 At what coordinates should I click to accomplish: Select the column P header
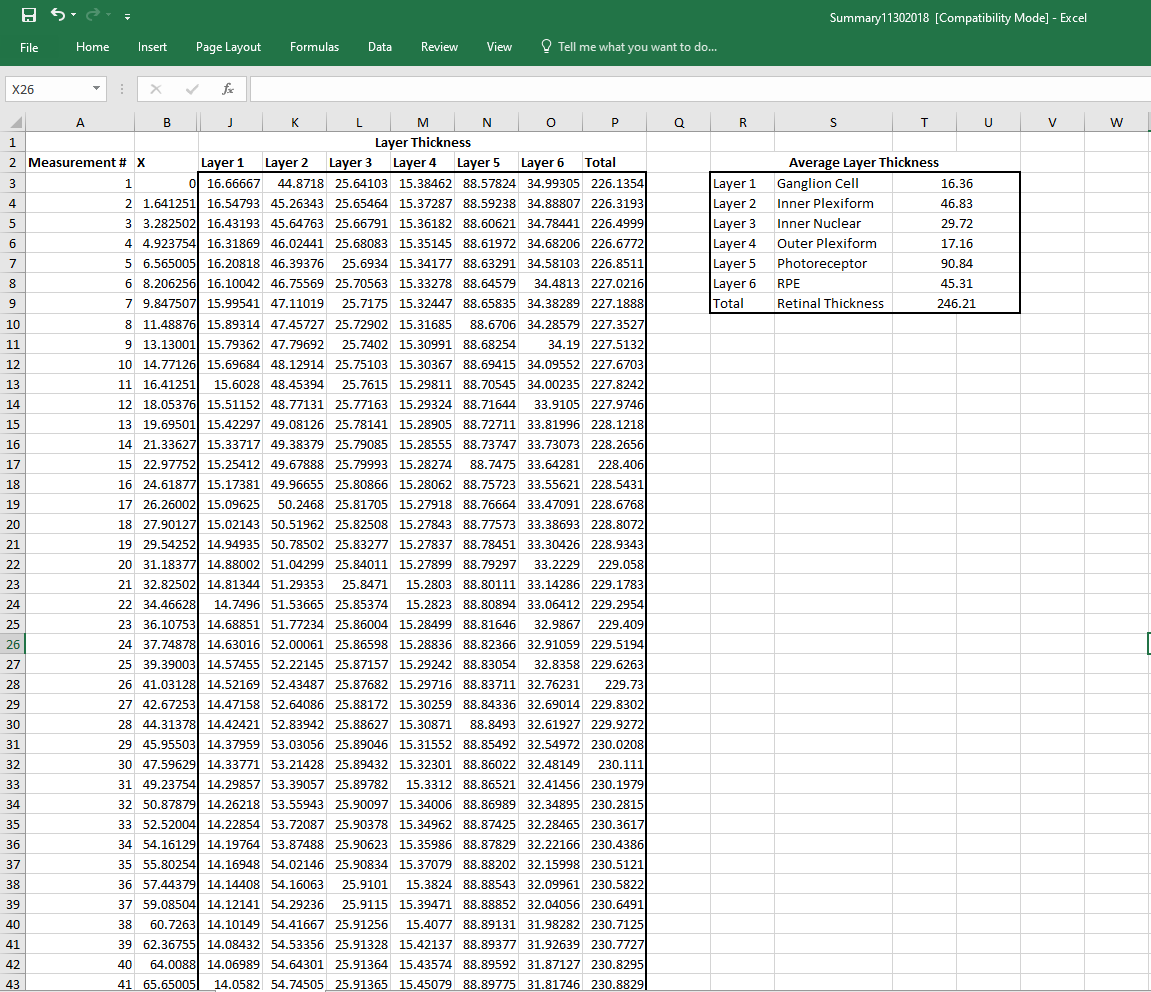[614, 123]
